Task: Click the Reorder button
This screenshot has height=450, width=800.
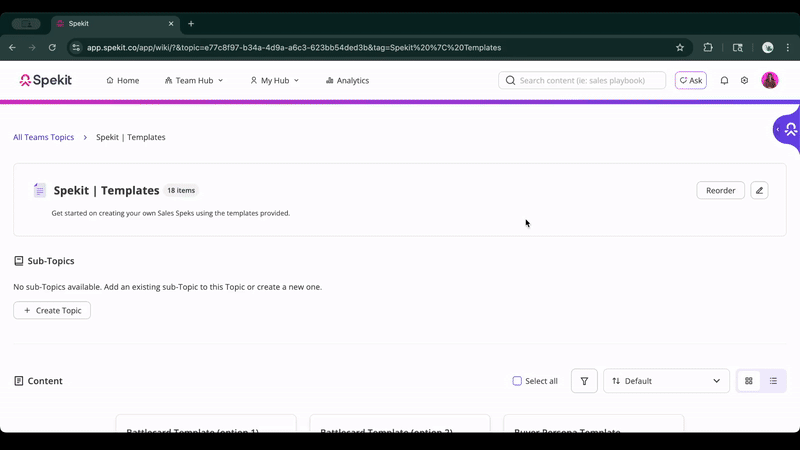Action: point(720,190)
